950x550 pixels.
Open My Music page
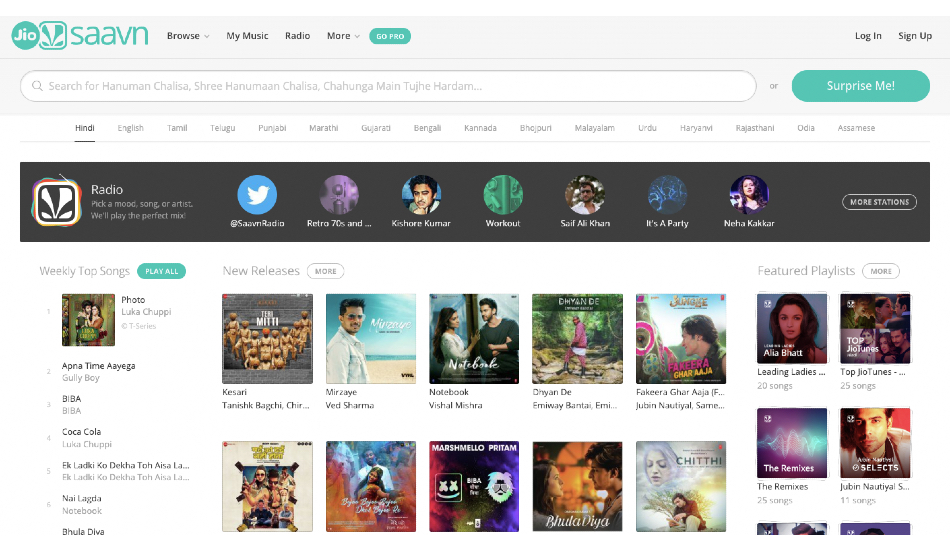[x=247, y=36]
